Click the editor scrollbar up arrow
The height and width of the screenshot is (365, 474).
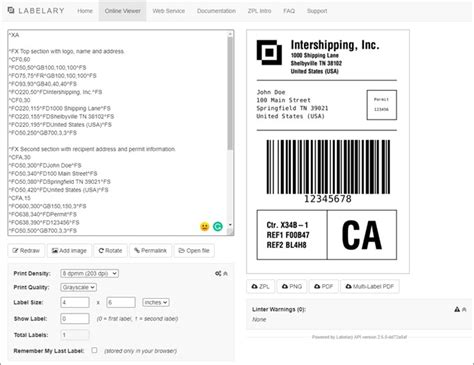tap(230, 34)
